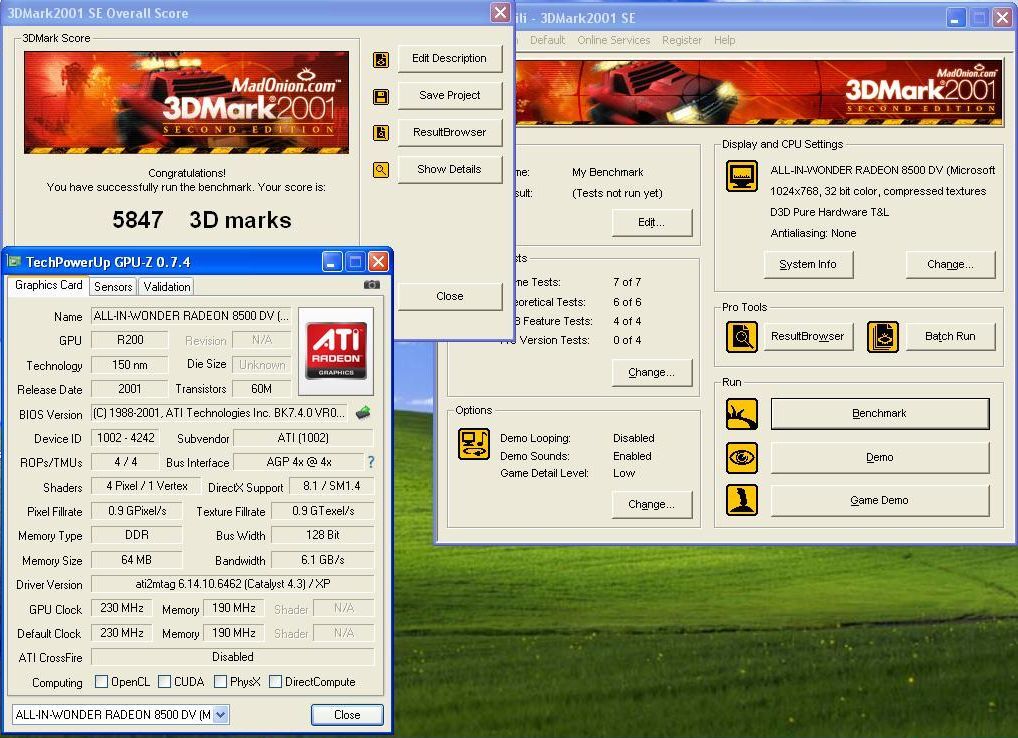Click the System Info button
The image size is (1018, 738).
point(808,264)
